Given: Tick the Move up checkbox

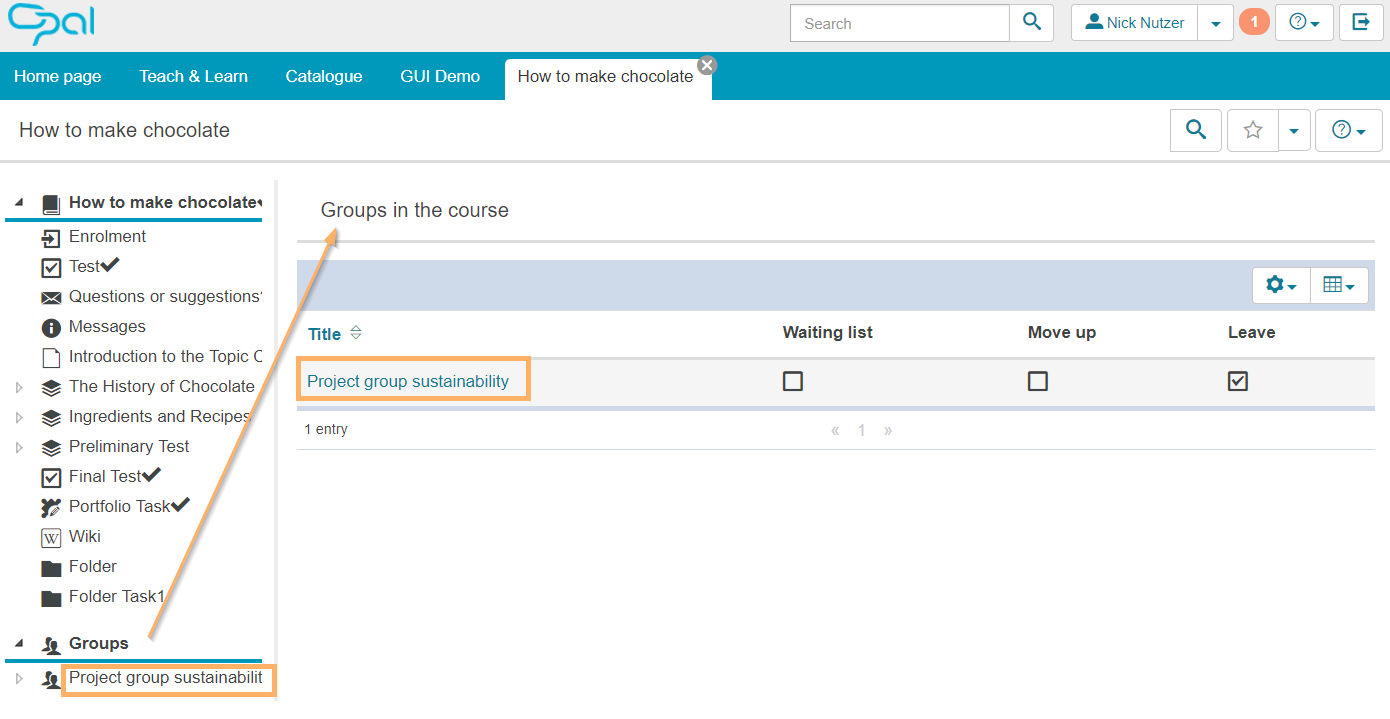Looking at the screenshot, I should pyautogui.click(x=1038, y=381).
